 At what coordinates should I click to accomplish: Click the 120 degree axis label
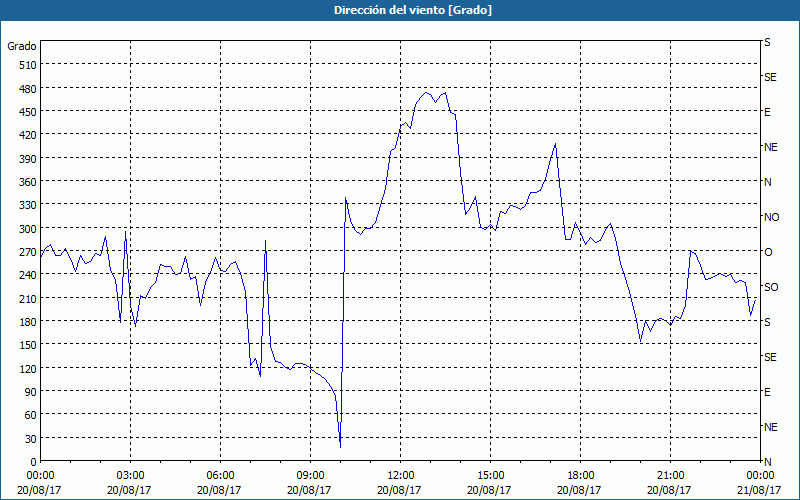(28, 368)
